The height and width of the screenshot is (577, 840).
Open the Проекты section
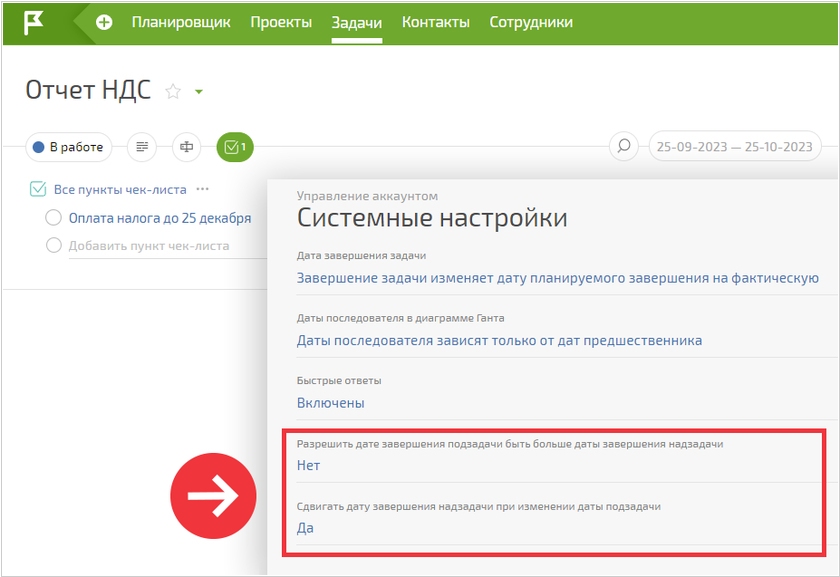click(x=281, y=22)
